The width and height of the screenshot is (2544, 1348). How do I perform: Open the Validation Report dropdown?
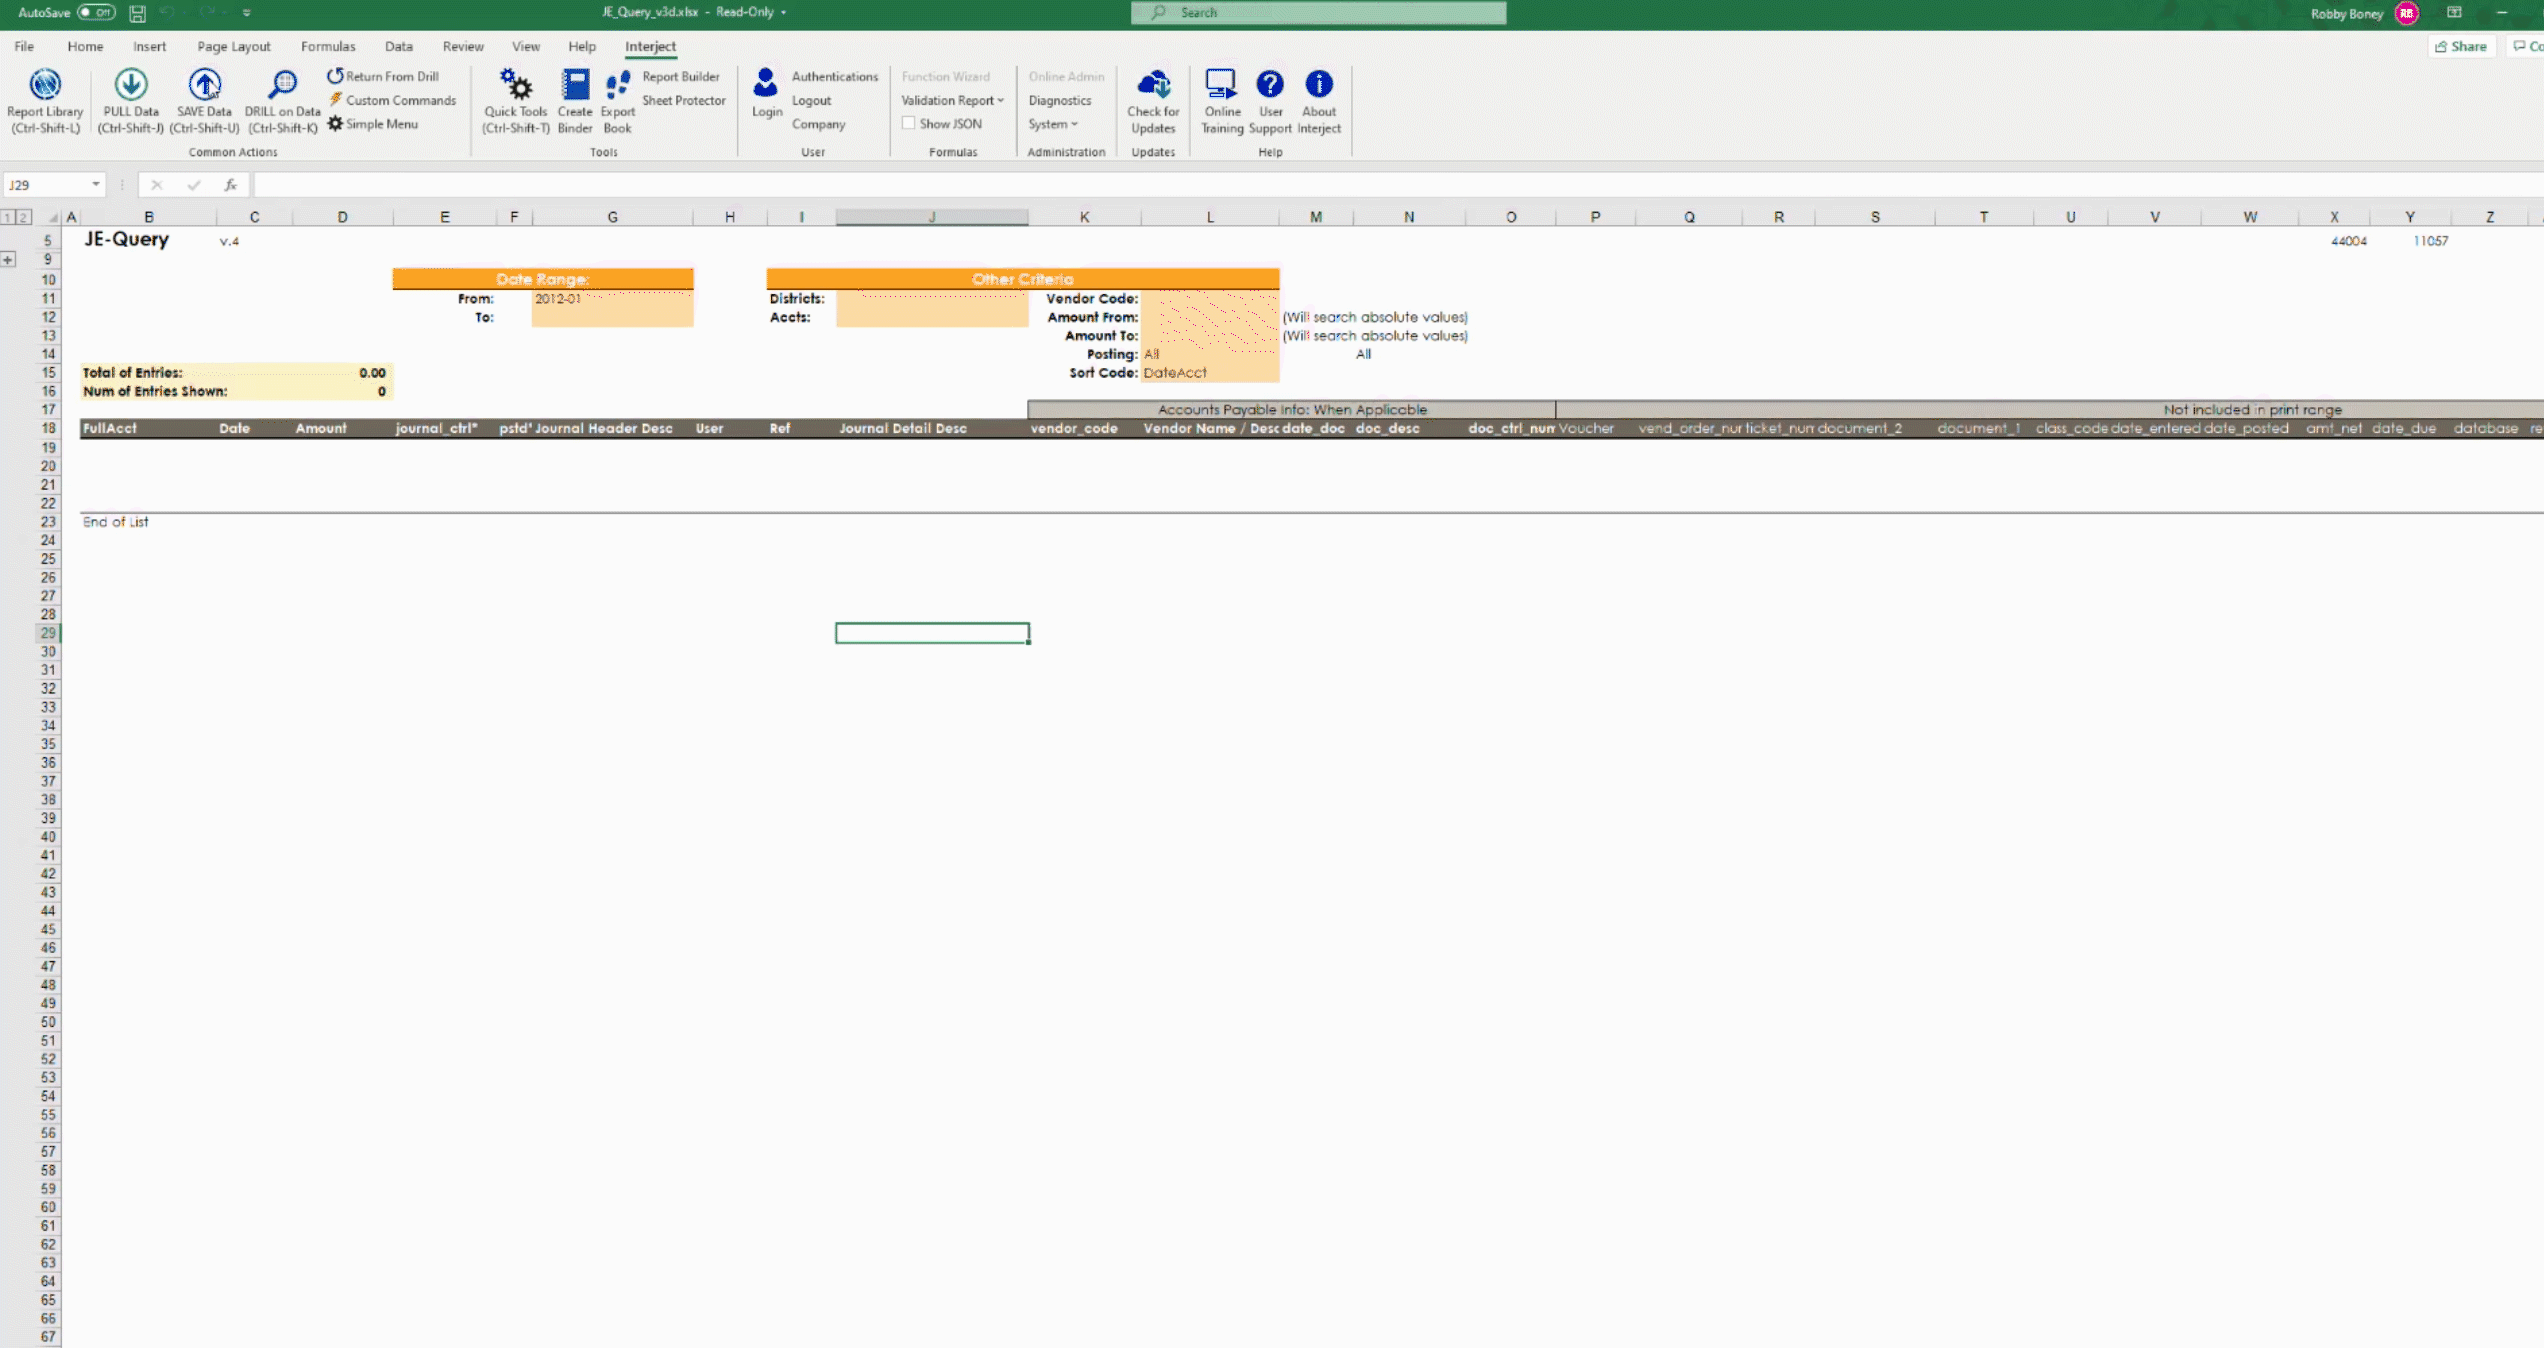952,100
